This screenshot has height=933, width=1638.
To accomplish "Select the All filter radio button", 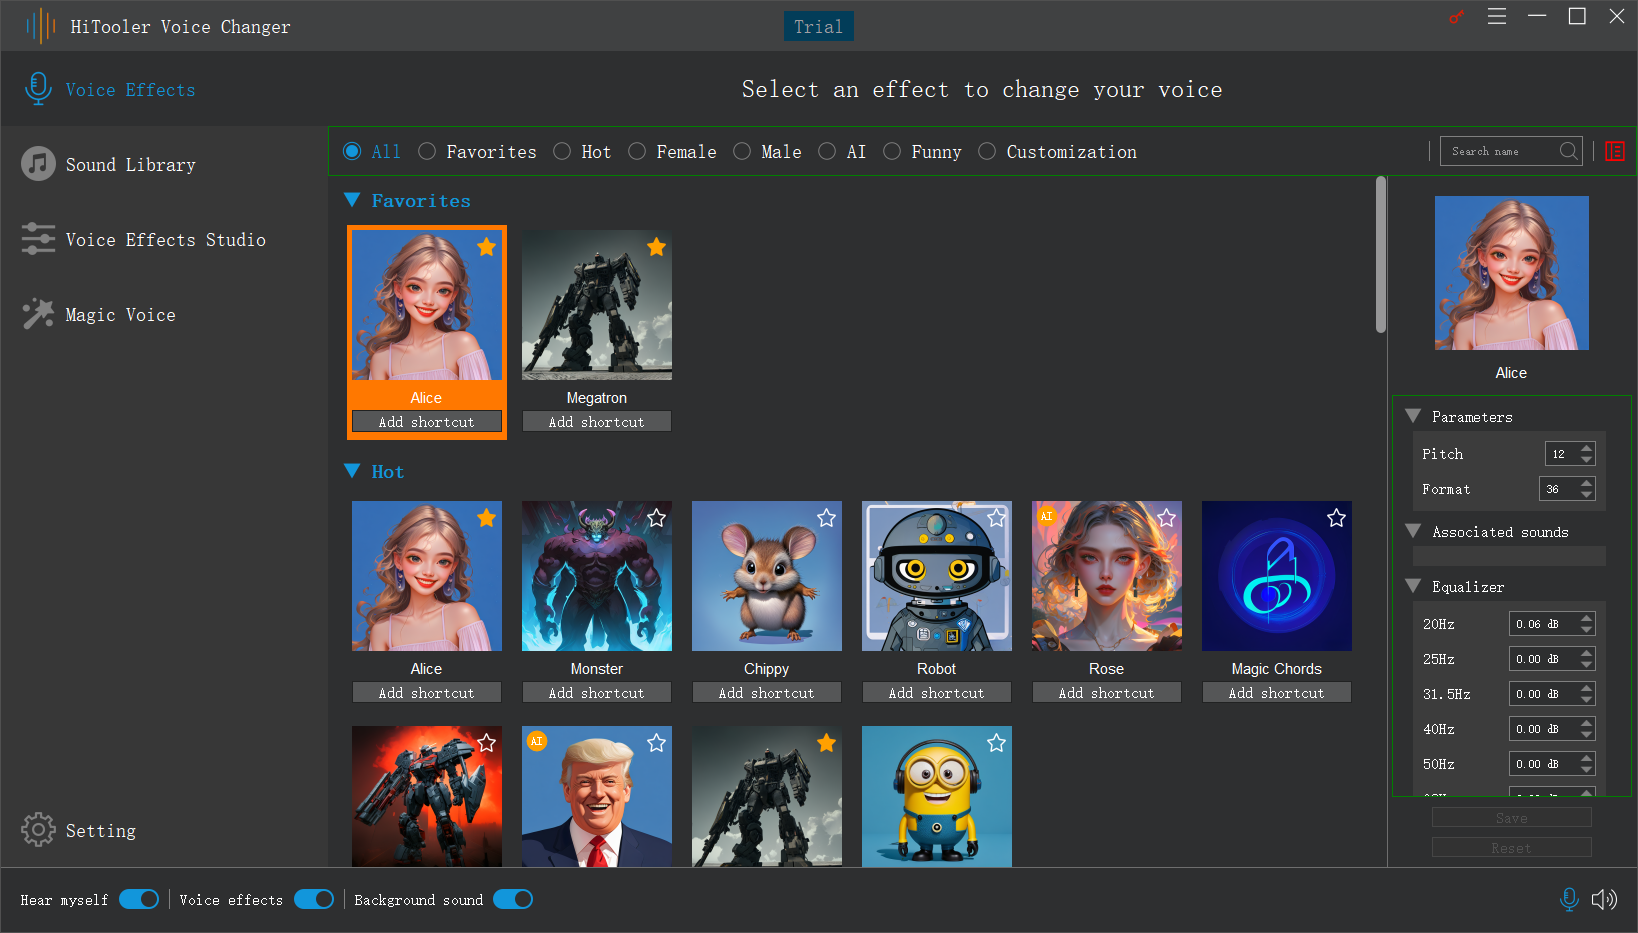I will pyautogui.click(x=352, y=151).
